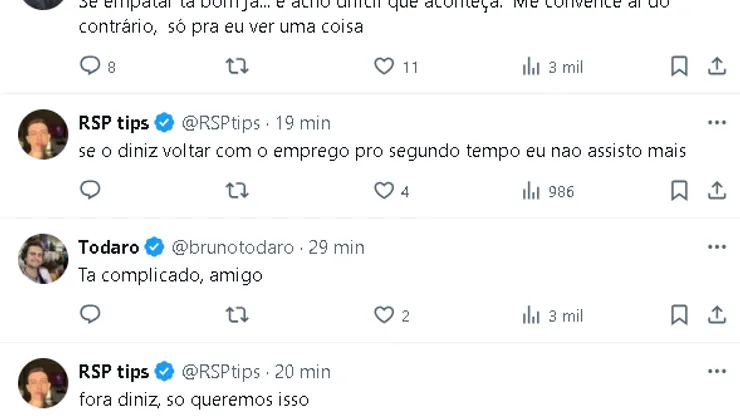Like RSP tips tweet with 4 likes
The width and height of the screenshot is (740, 416).
pyautogui.click(x=385, y=190)
